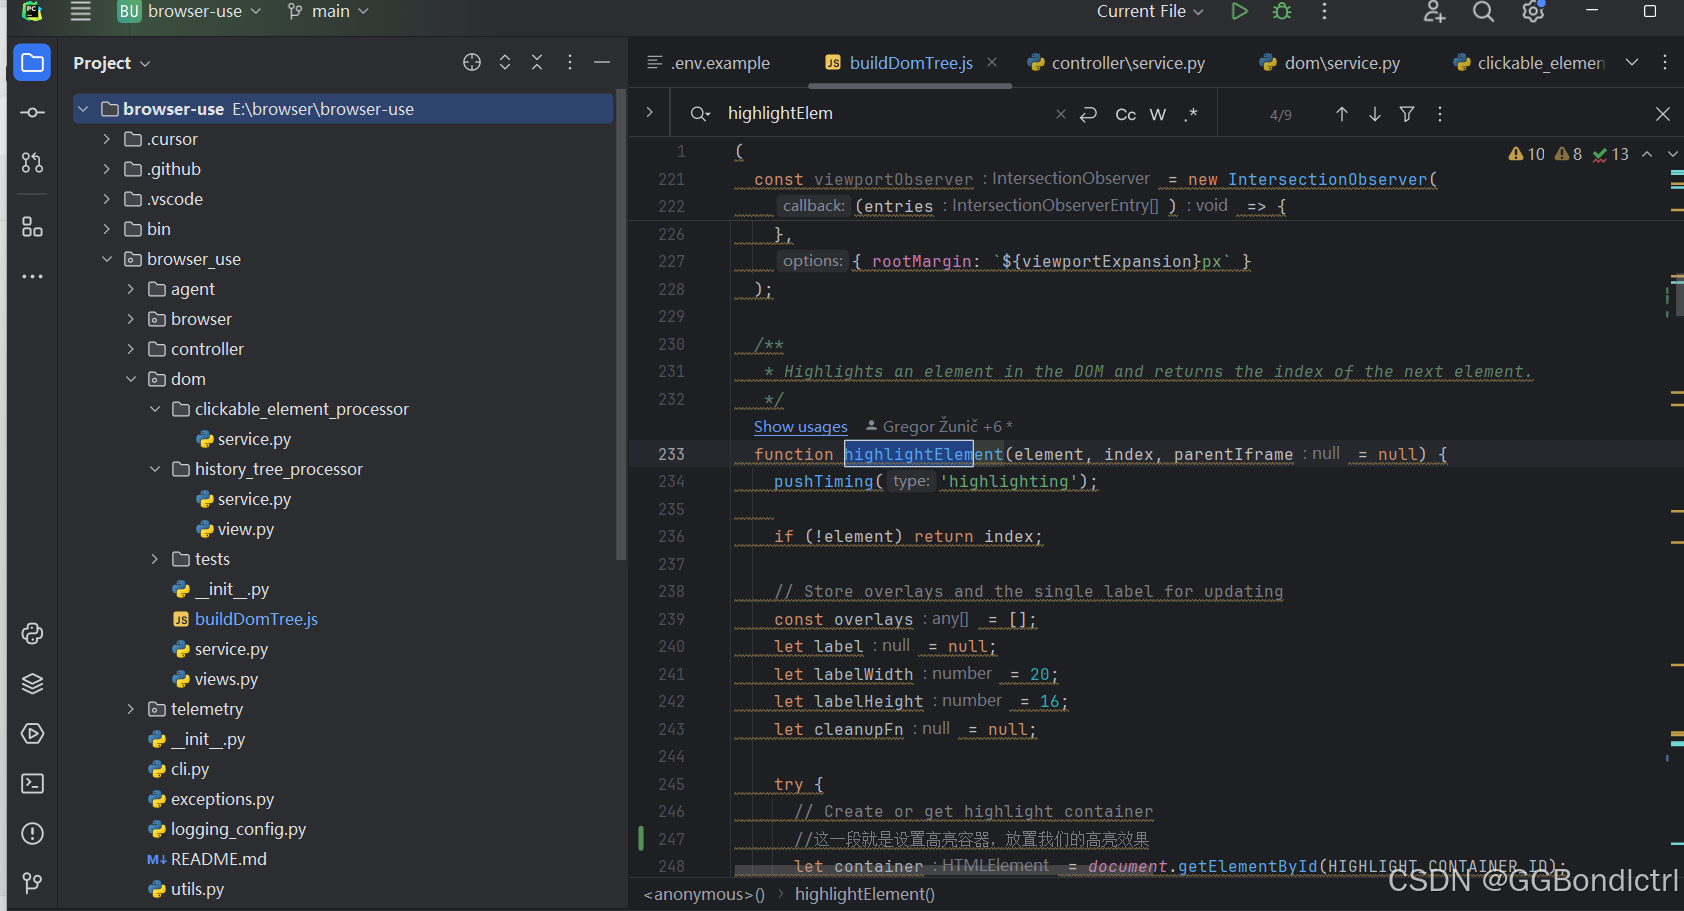The image size is (1684, 911).
Task: Click the Show usages link
Action: (800, 426)
